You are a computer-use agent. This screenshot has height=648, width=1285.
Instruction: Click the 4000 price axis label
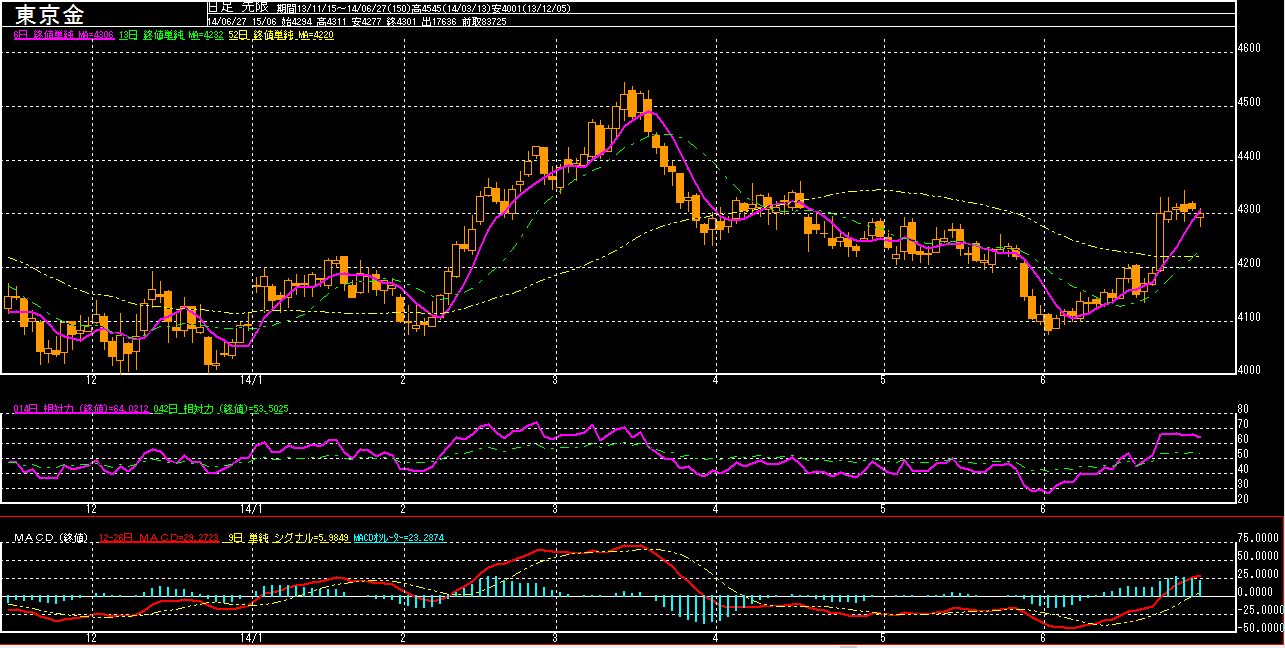[x=1248, y=369]
